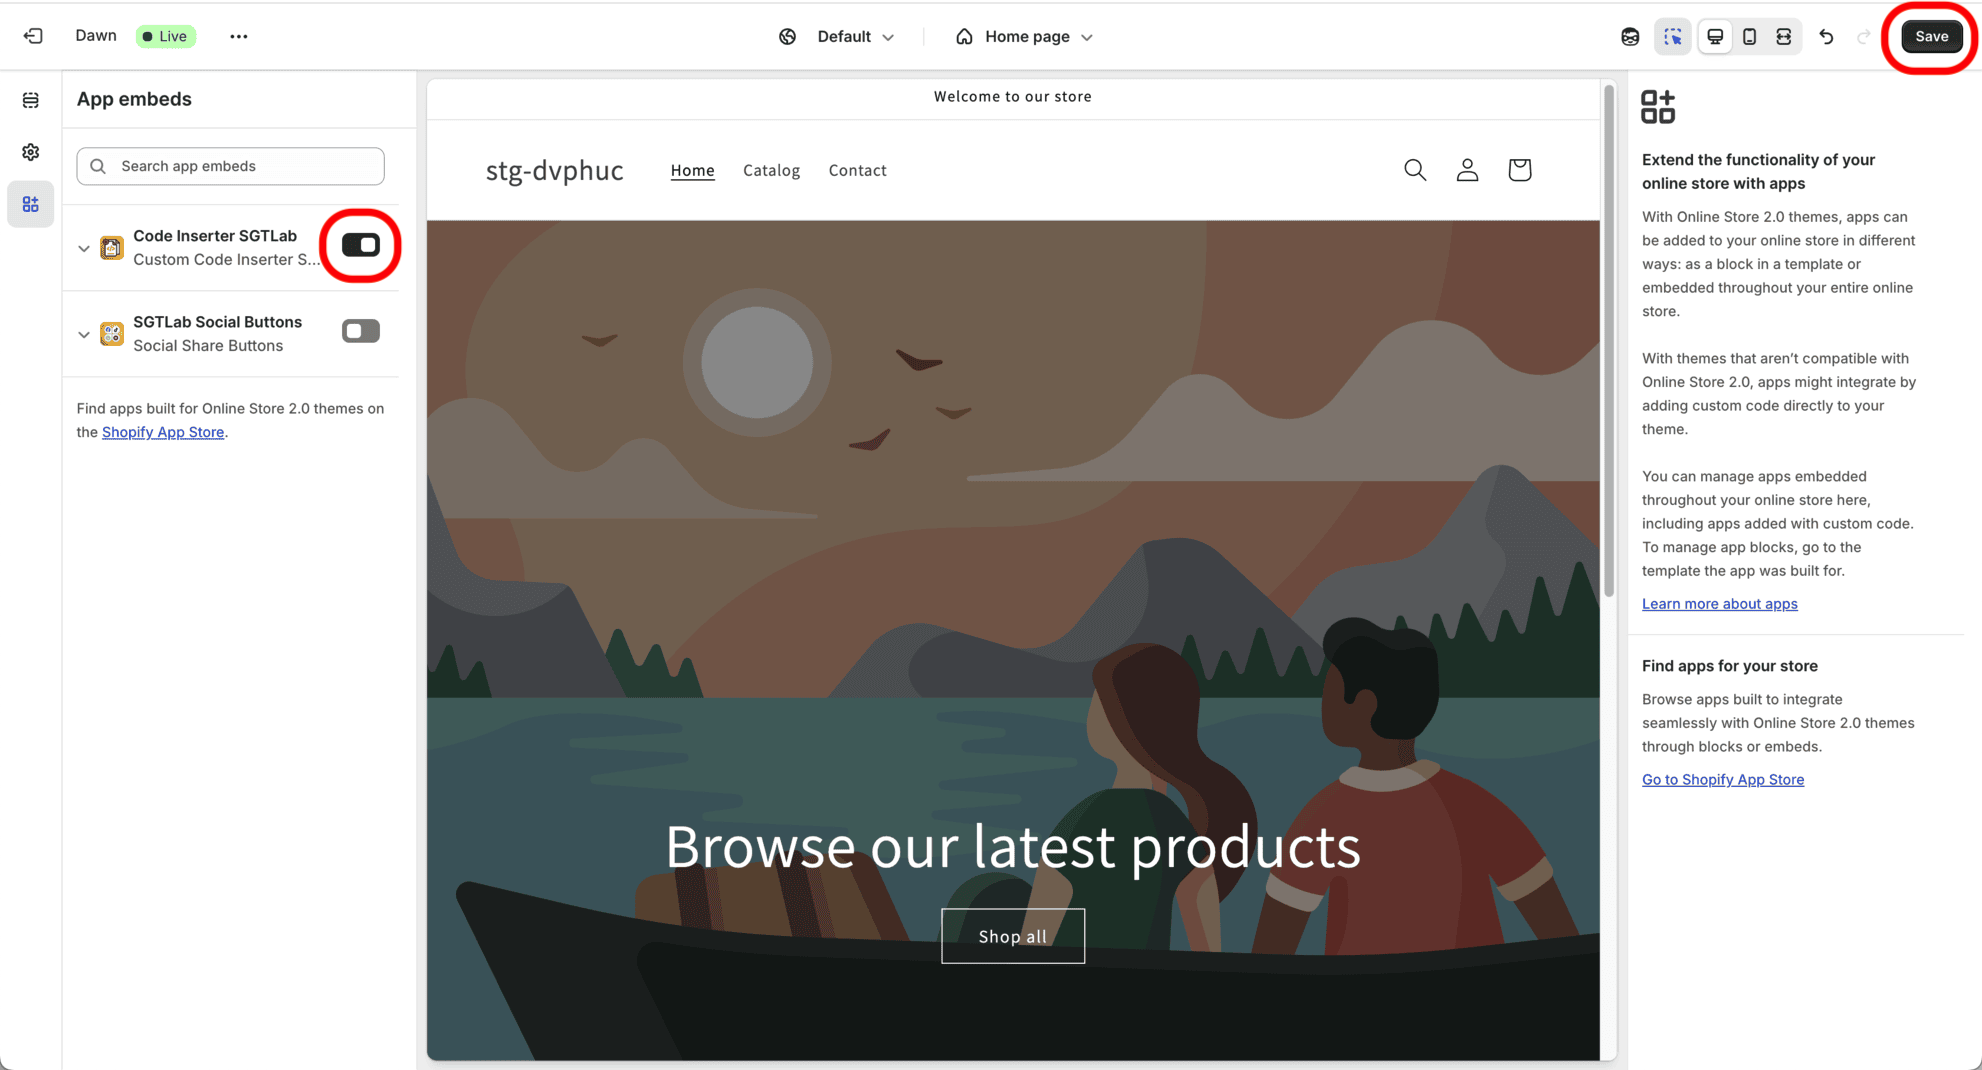Screen dimensions: 1982x1070
Task: Expand Code Inserter SGTLab settings
Action: coord(84,248)
